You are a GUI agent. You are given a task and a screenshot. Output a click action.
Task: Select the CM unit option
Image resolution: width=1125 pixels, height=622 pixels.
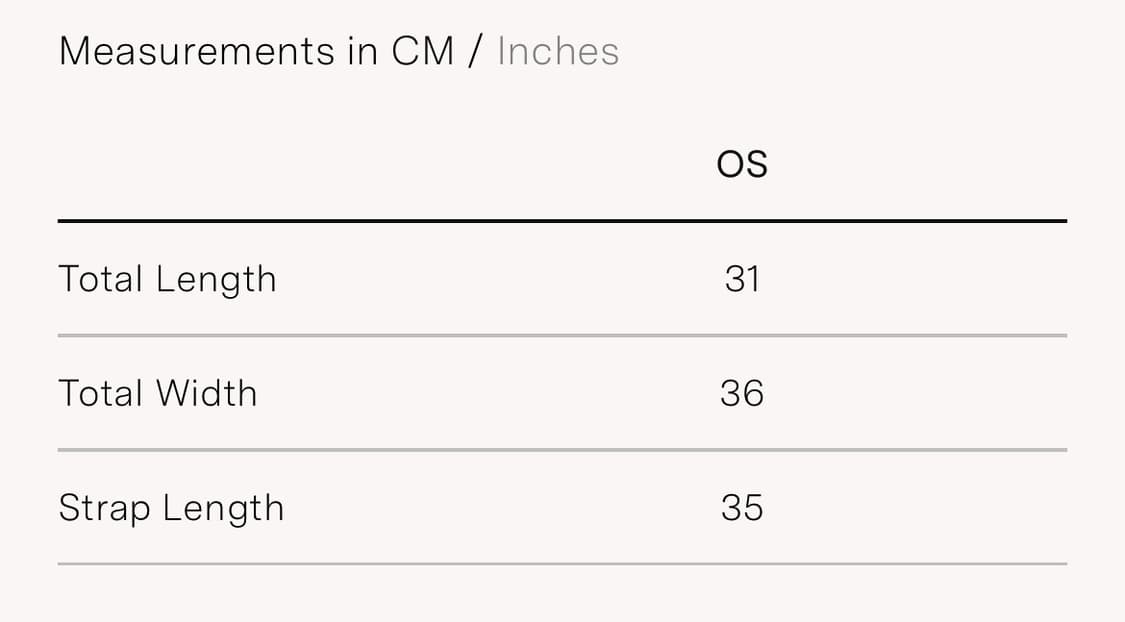pos(423,52)
